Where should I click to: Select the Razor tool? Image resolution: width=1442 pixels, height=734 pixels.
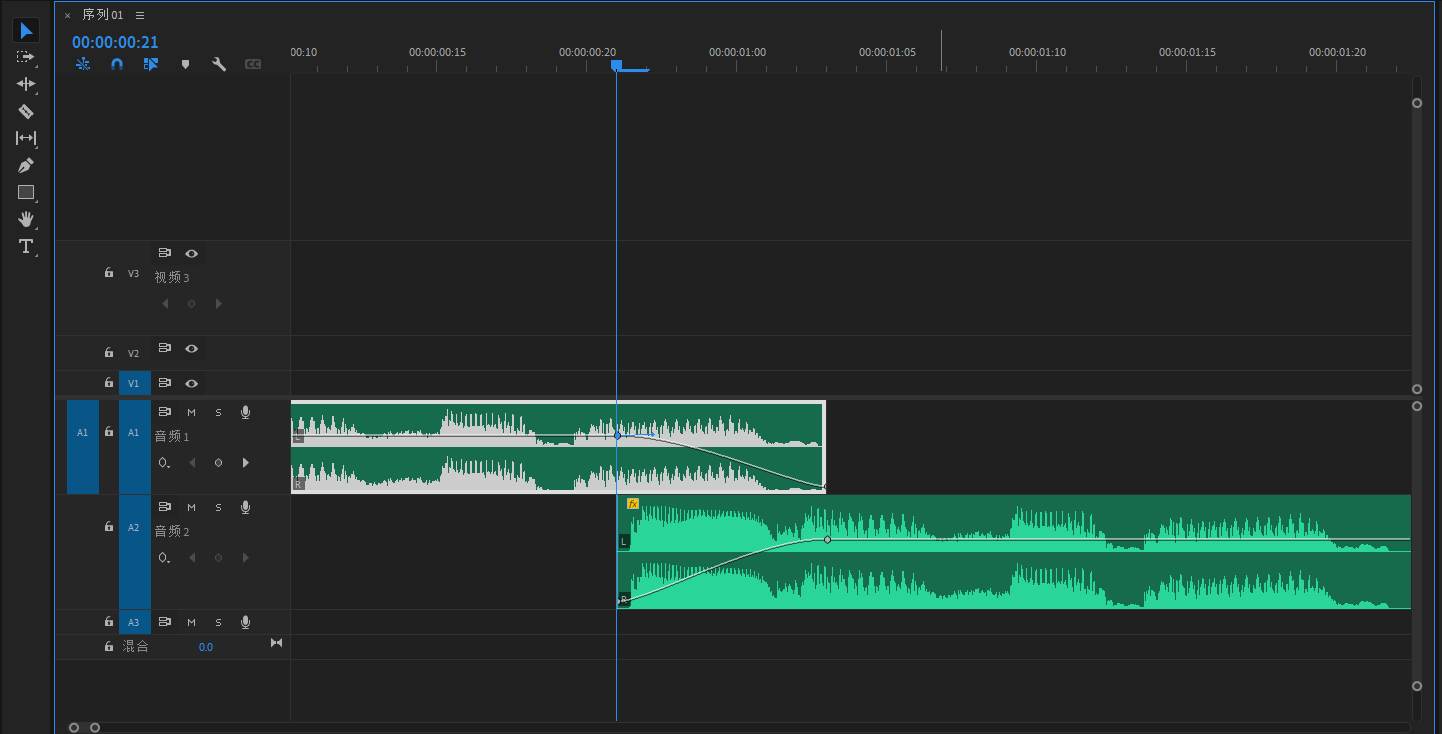pyautogui.click(x=26, y=111)
